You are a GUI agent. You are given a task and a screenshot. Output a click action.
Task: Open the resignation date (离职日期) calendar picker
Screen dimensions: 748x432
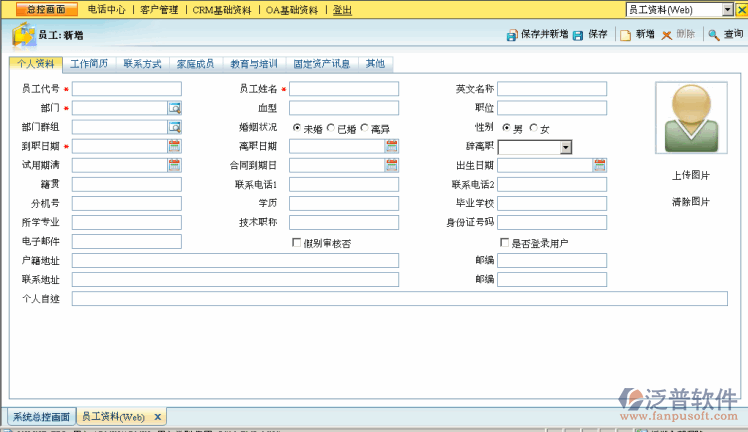click(x=392, y=146)
